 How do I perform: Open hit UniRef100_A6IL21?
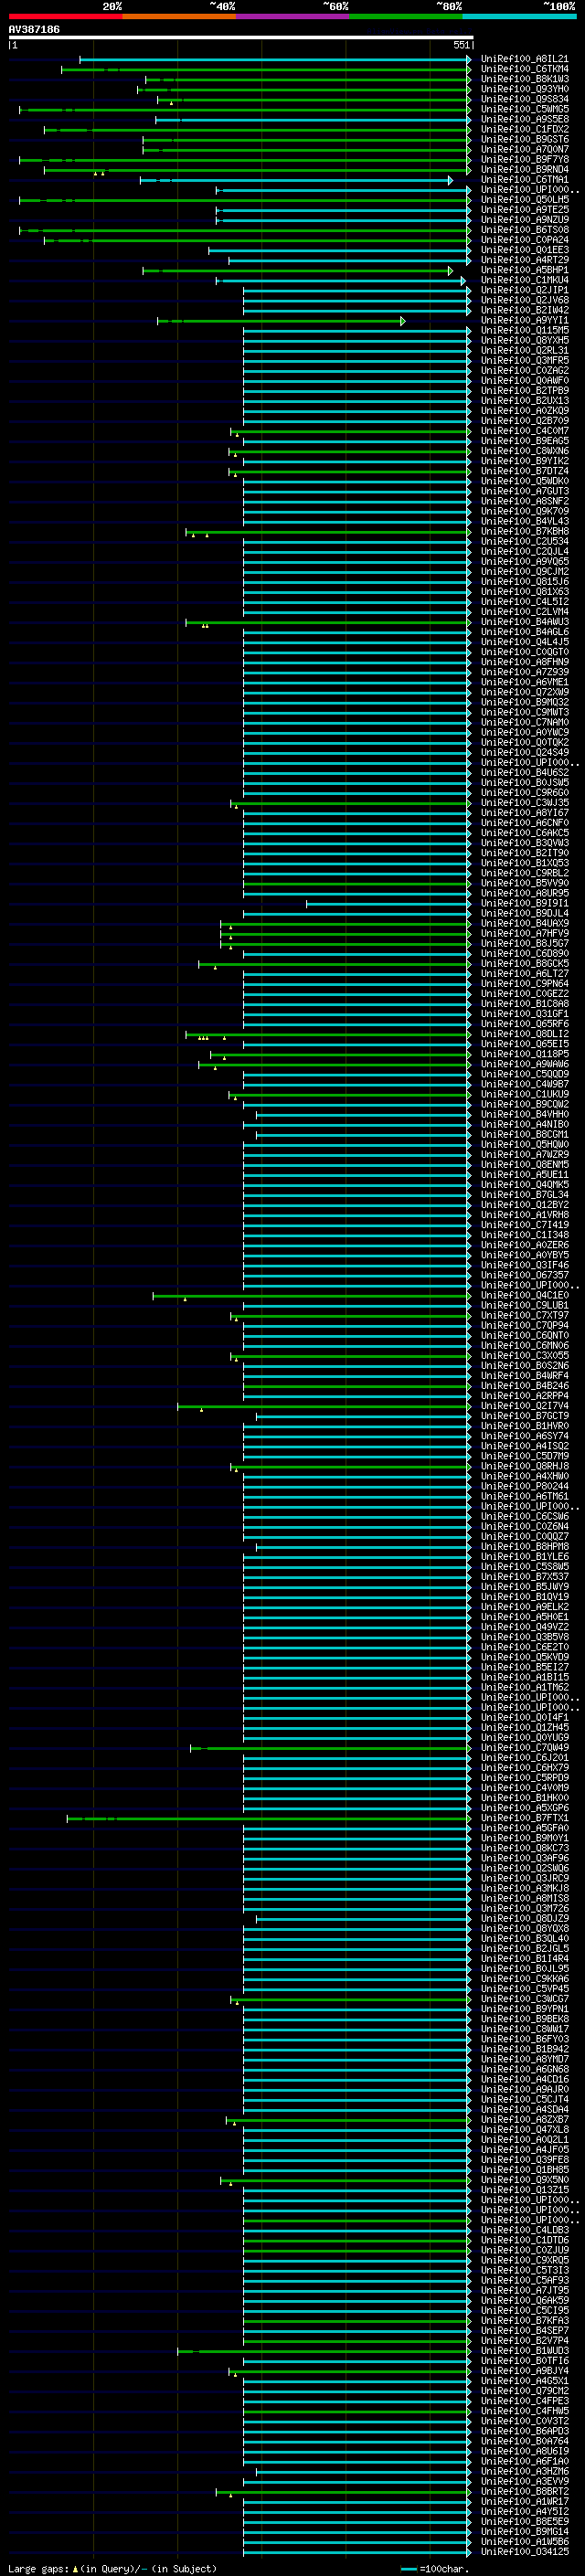[x=524, y=59]
